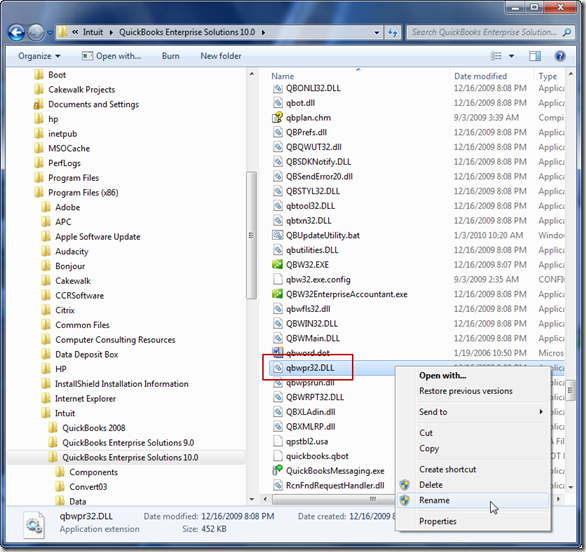Select the QBONLI32.DLL file icon
Screen dimensions: 586x552
[277, 88]
